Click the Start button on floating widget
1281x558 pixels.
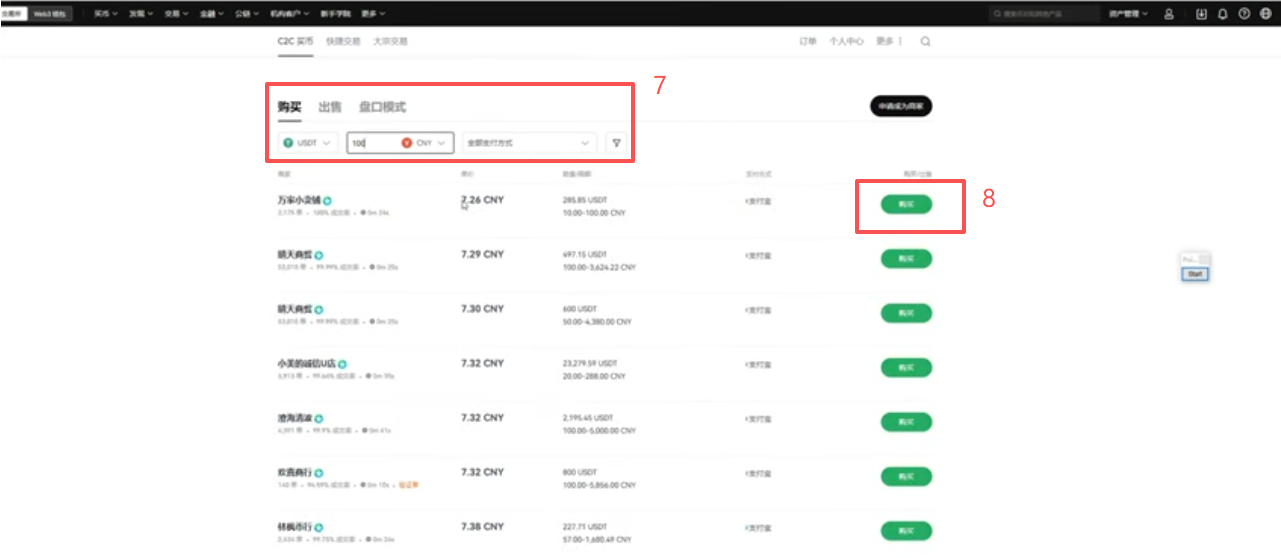[x=1196, y=273]
